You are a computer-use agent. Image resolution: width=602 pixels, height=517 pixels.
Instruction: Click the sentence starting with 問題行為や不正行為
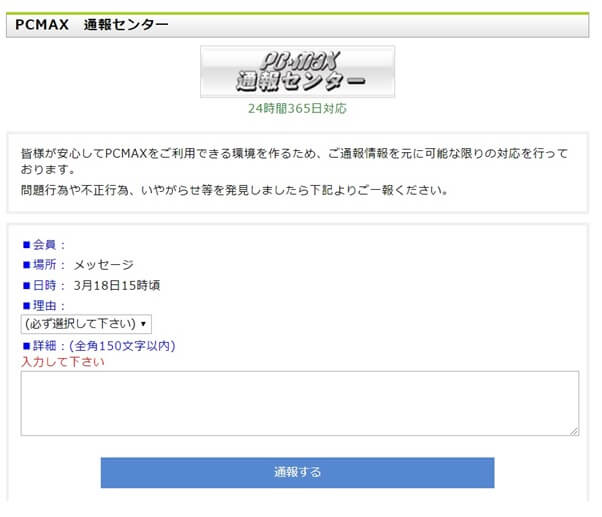tap(234, 190)
